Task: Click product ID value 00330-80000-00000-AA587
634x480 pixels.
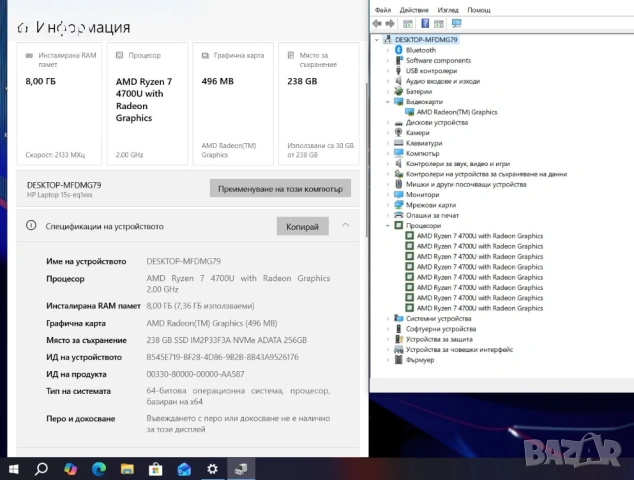Action: pyautogui.click(x=195, y=374)
